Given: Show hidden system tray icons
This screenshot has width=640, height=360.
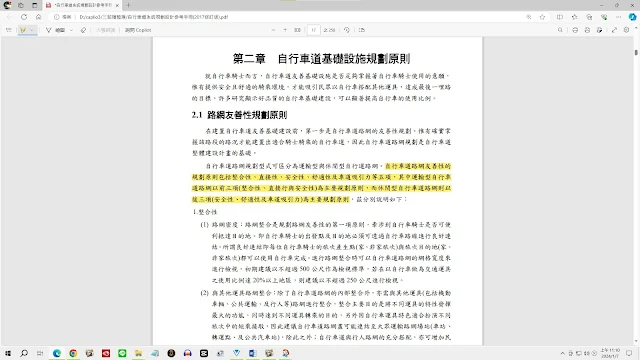Looking at the screenshot, I should point(562,353).
